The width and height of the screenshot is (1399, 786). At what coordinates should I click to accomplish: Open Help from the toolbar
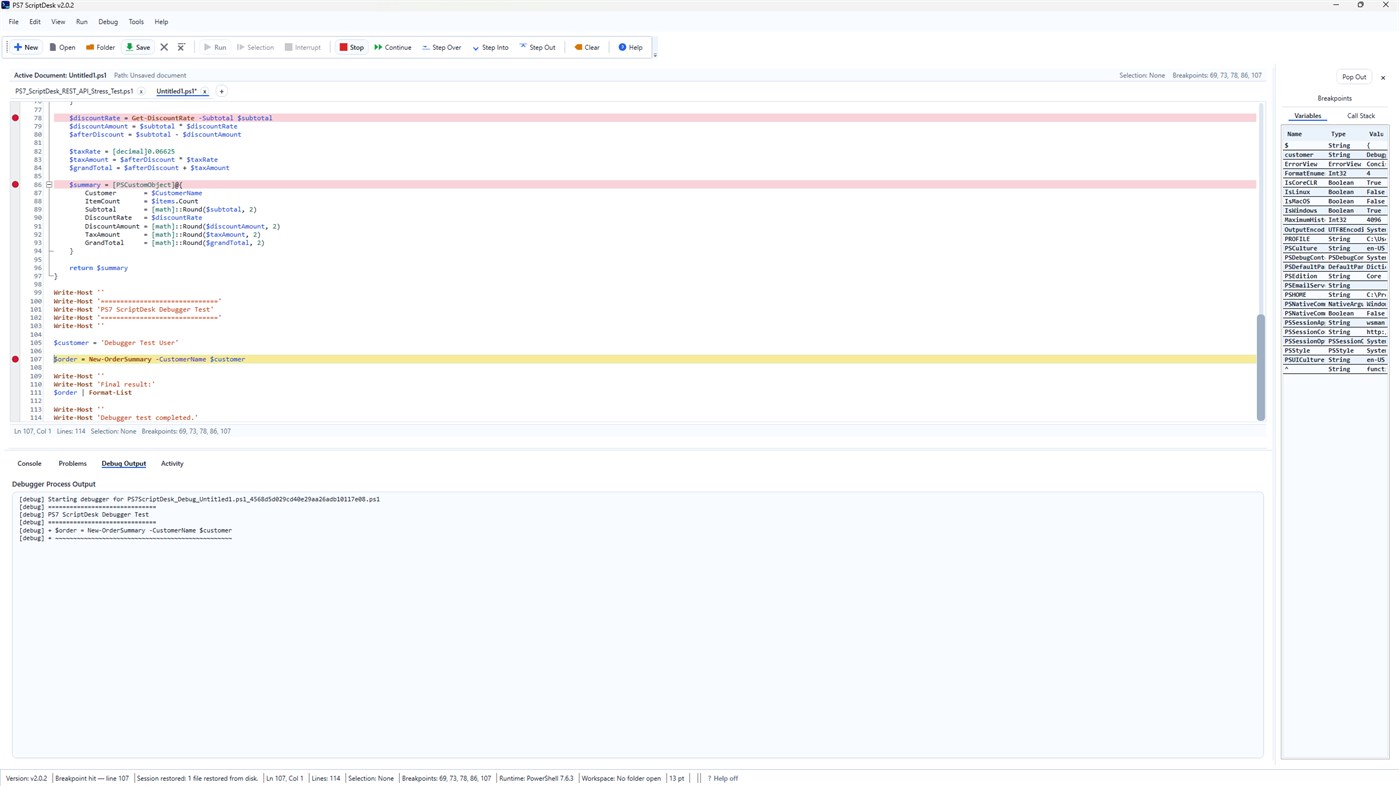click(x=631, y=47)
